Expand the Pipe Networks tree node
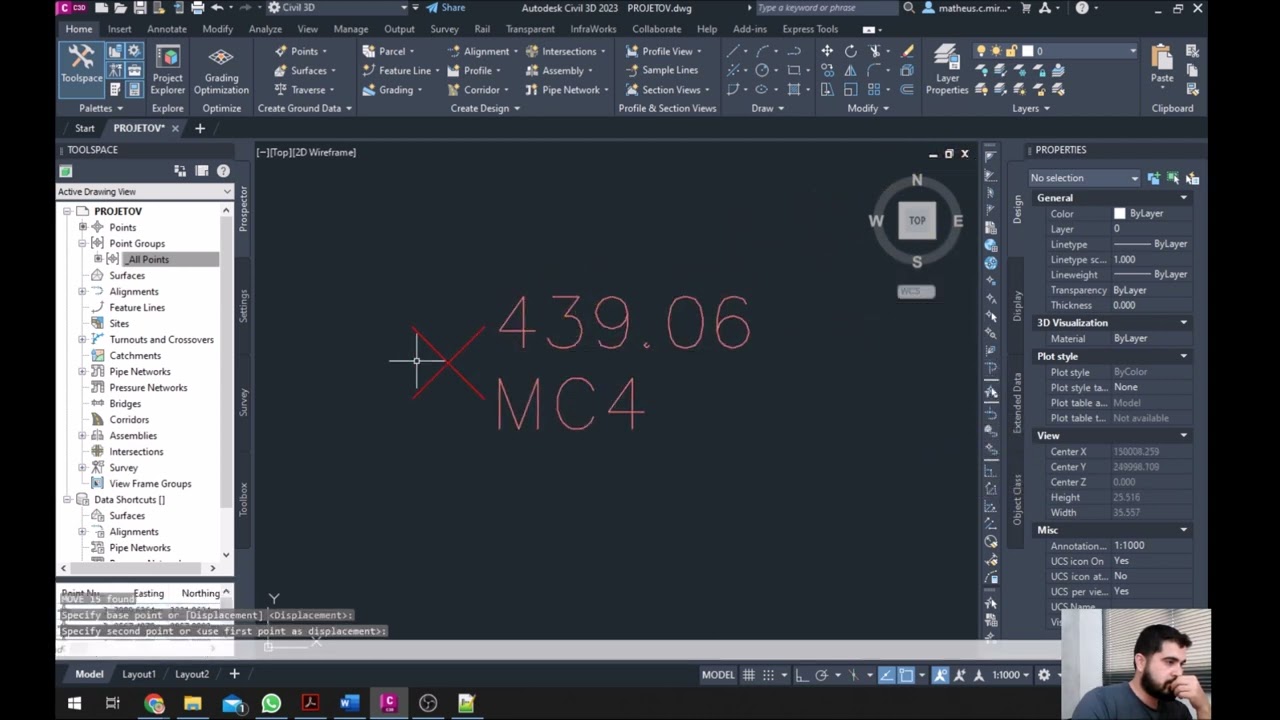The image size is (1280, 720). point(83,372)
